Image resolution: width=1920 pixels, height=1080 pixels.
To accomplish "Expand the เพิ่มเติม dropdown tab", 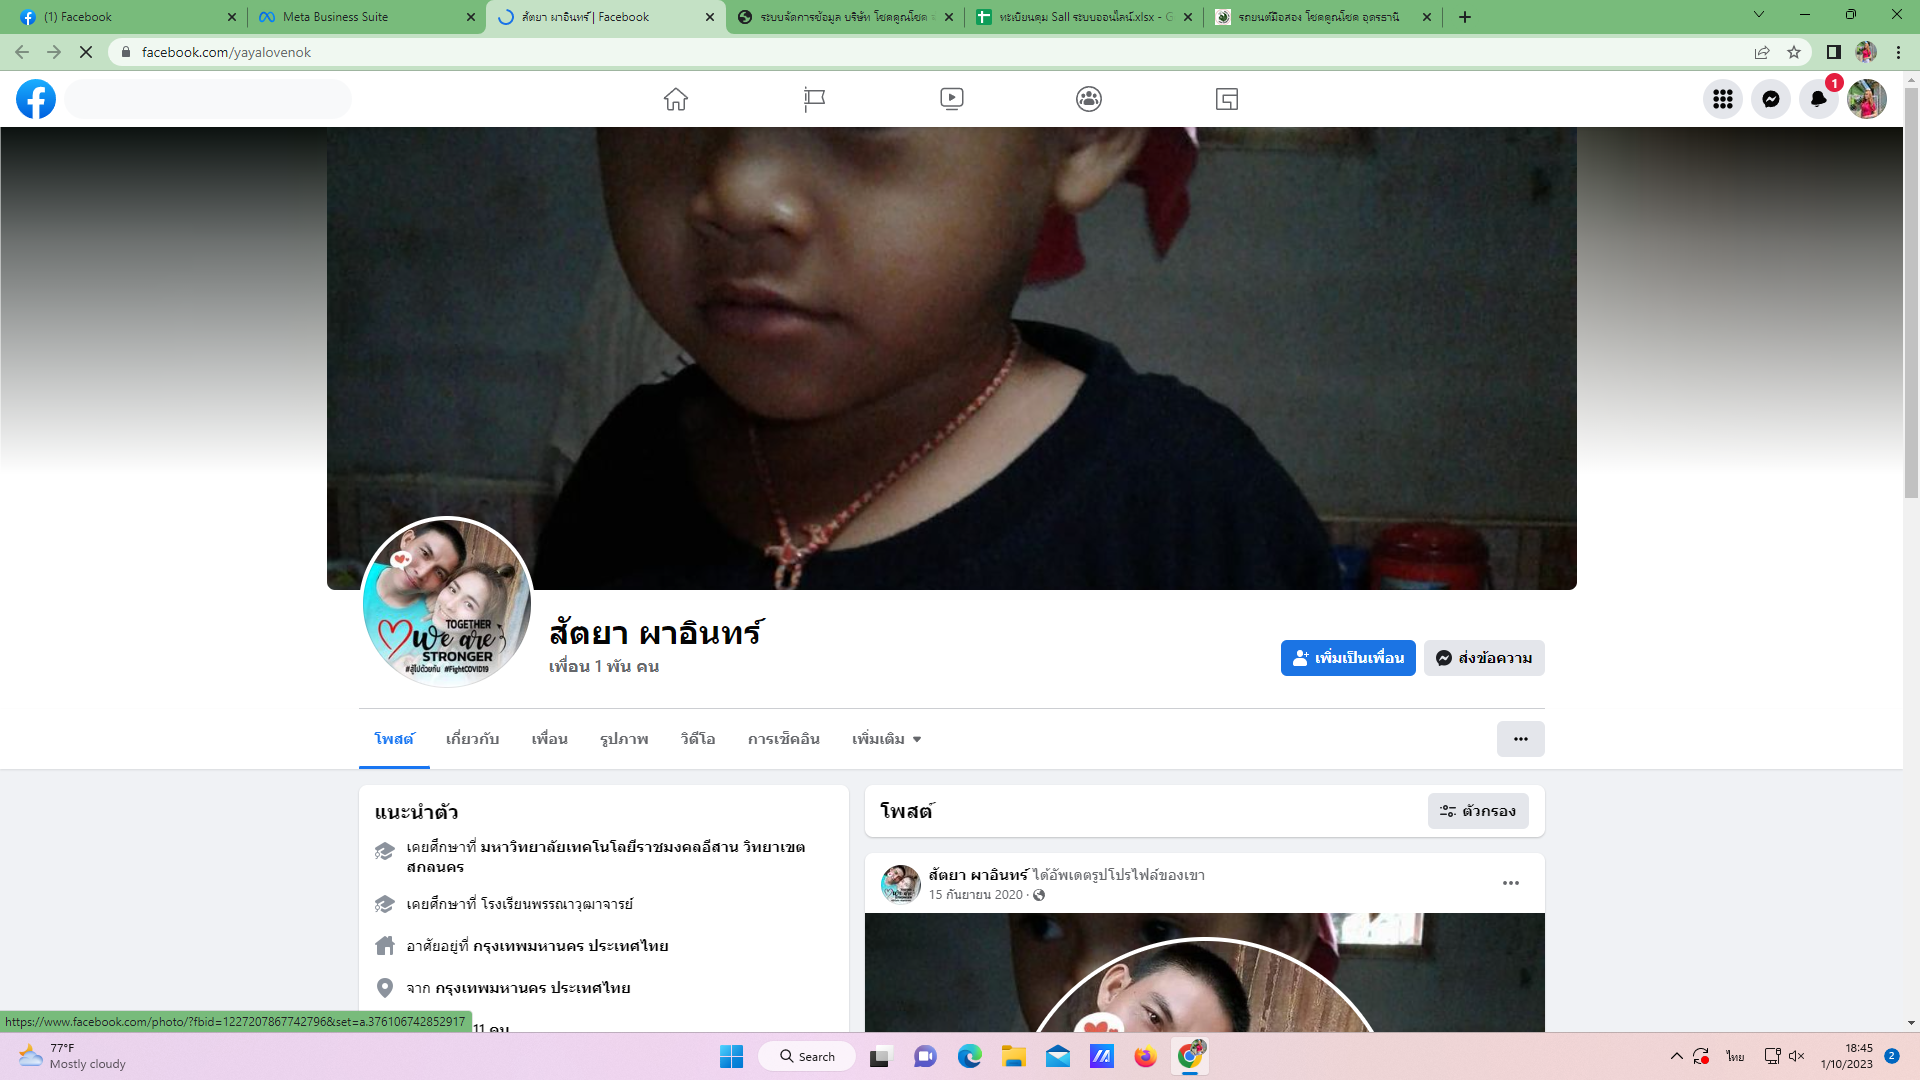I will click(886, 739).
